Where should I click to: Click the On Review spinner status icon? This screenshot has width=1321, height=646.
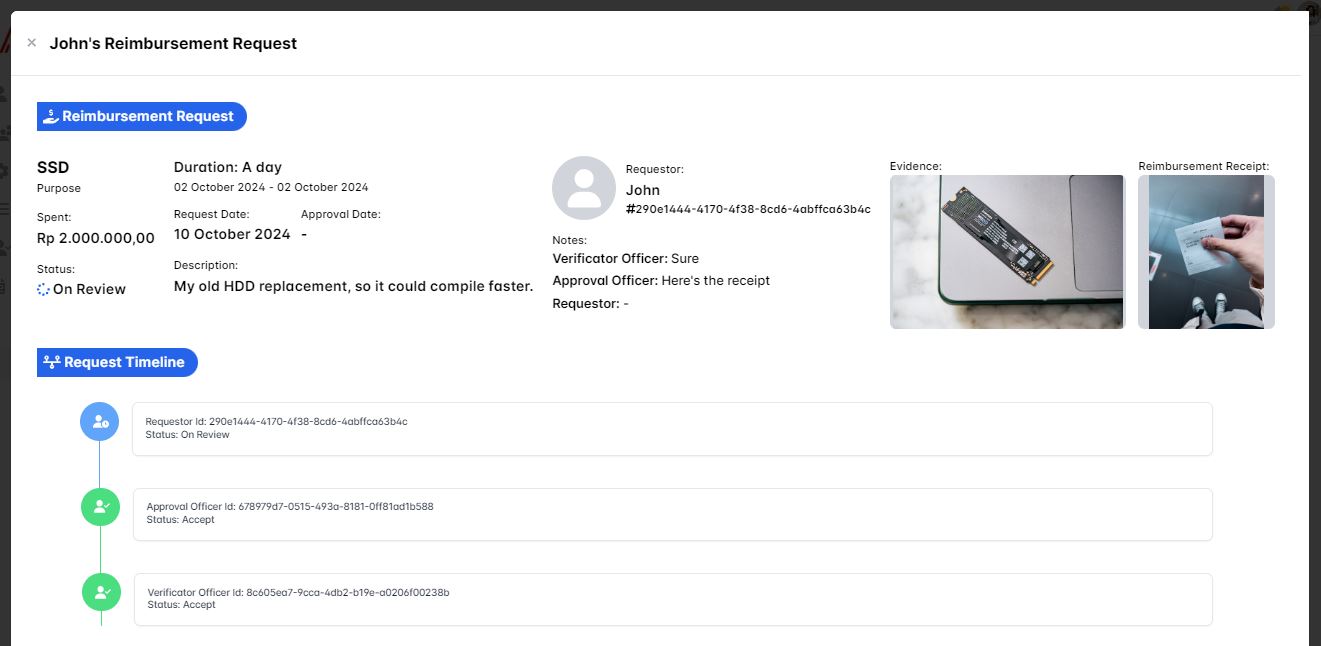pos(43,289)
